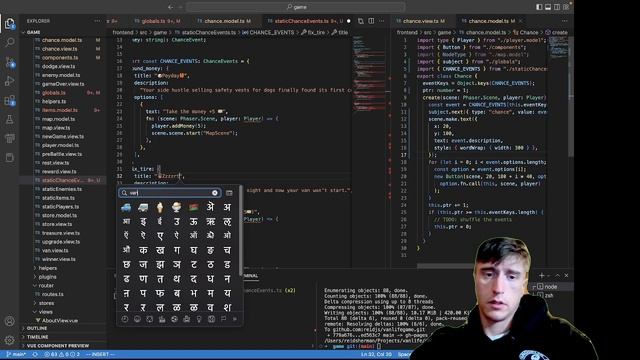Collapse the views folder
Viewport: 640px width, 360px height.
(x=45, y=312)
